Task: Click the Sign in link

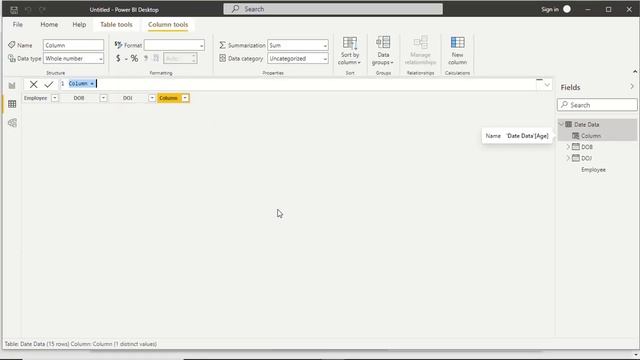Action: 550,9
